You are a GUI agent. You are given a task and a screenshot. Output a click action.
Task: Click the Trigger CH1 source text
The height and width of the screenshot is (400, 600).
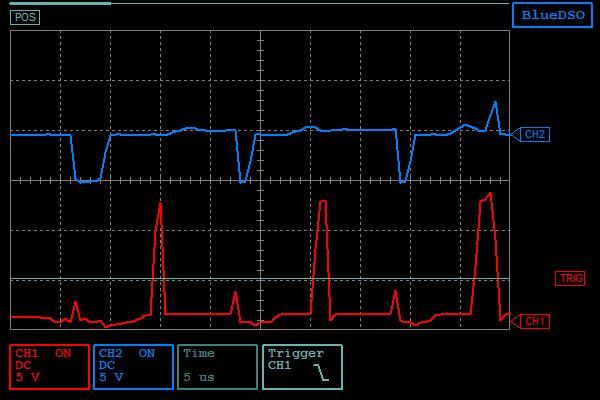pyautogui.click(x=279, y=366)
